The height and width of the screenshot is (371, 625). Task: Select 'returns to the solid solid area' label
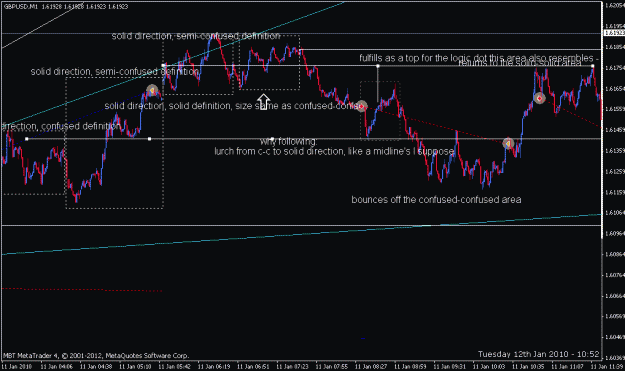(520, 63)
